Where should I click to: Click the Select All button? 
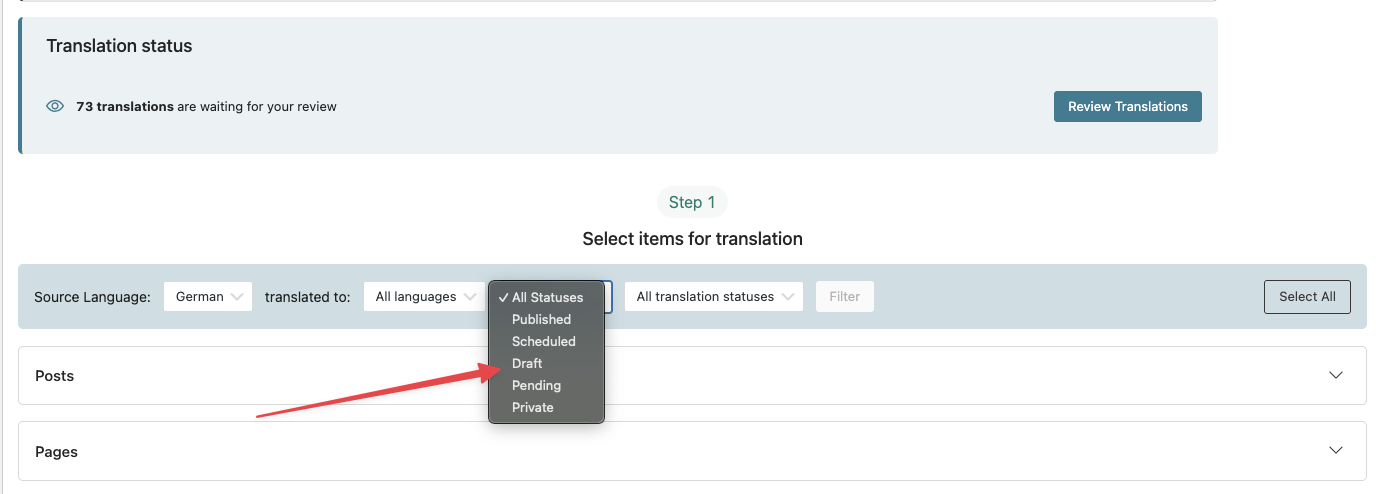[1307, 296]
